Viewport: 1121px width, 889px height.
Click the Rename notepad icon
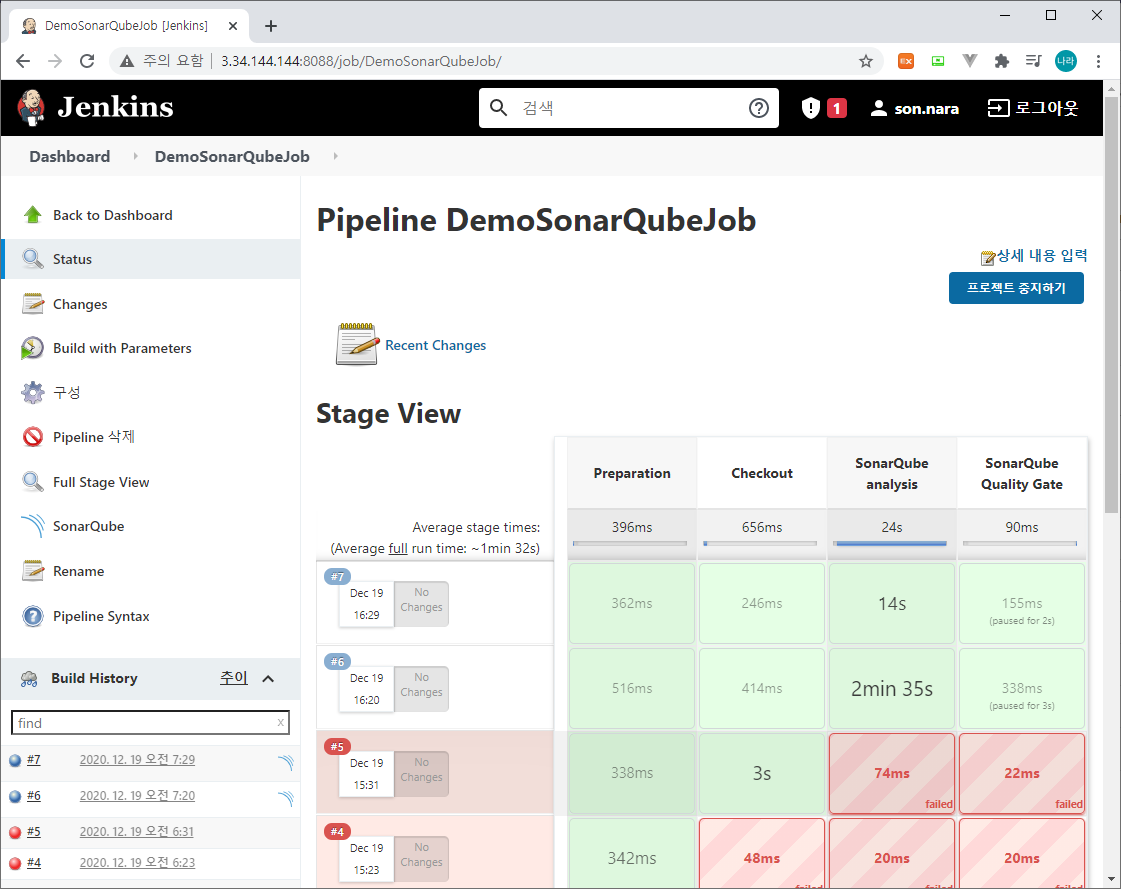33,571
